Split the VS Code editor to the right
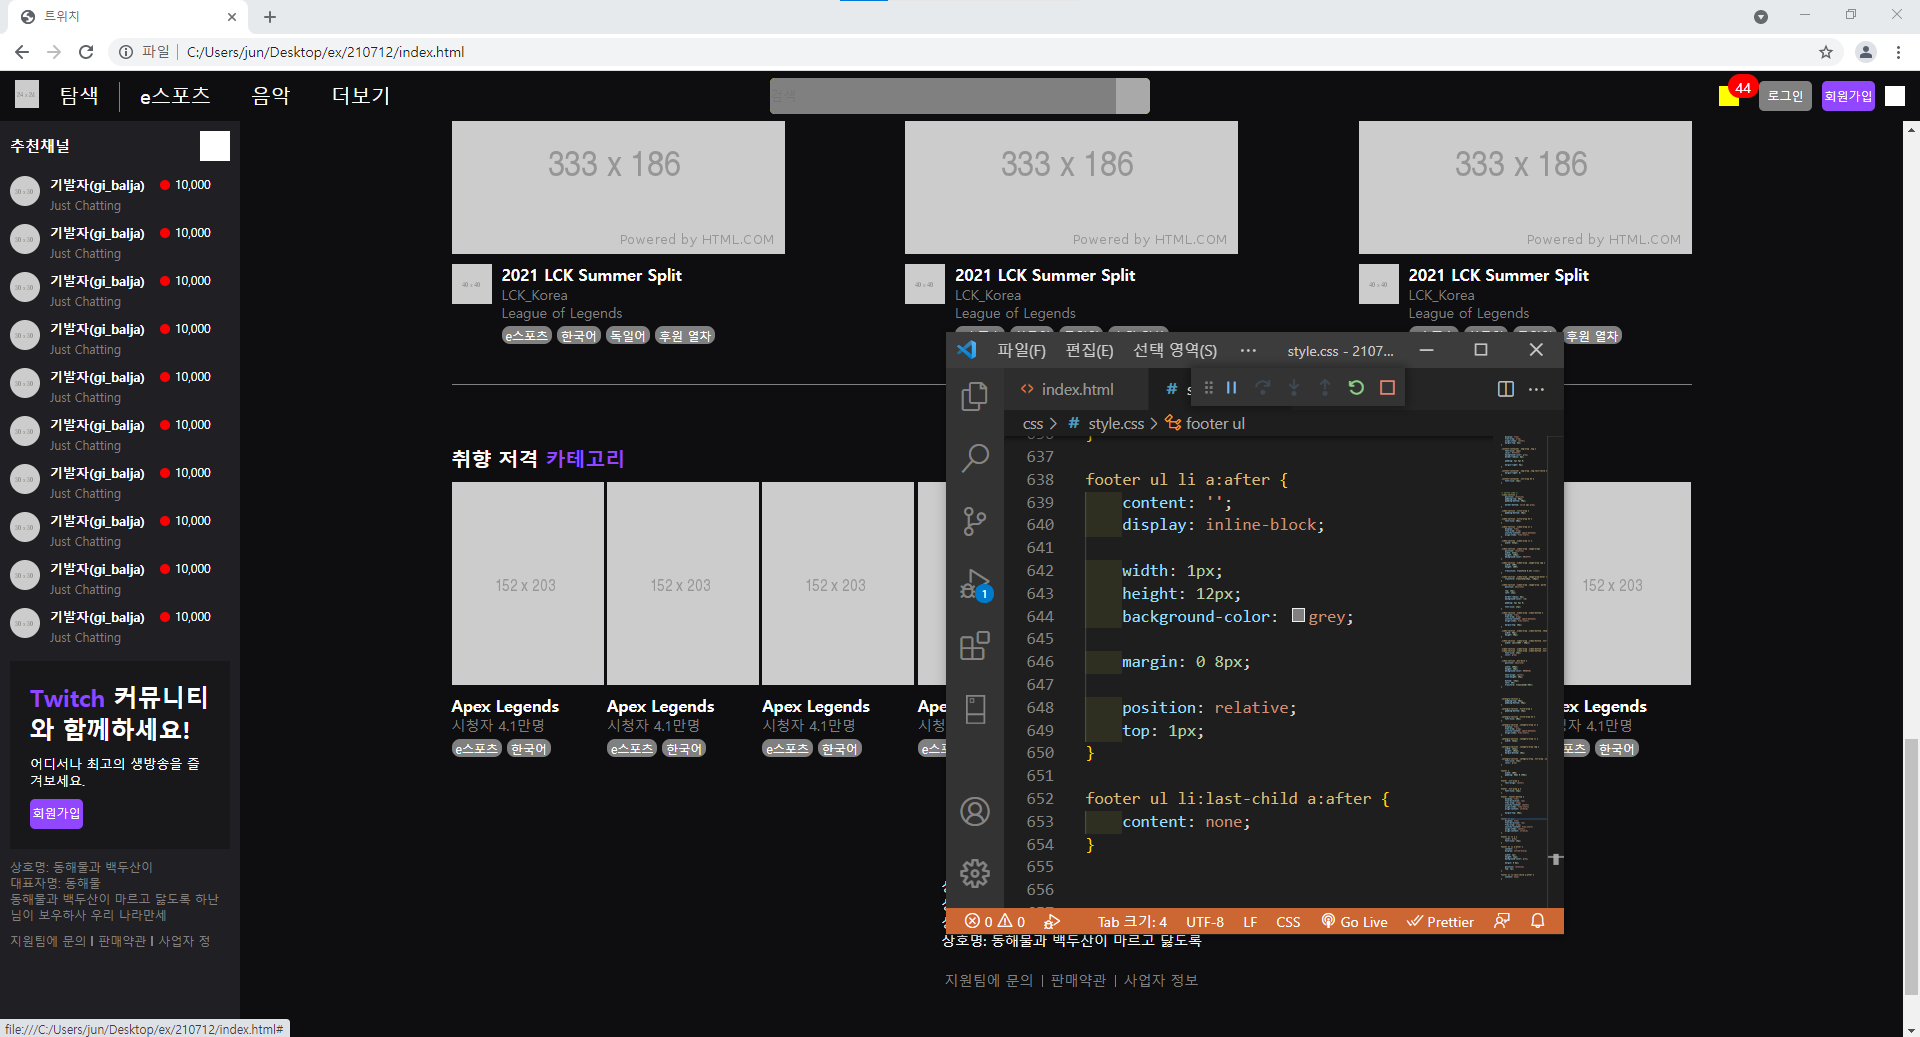The image size is (1920, 1037). (1506, 389)
